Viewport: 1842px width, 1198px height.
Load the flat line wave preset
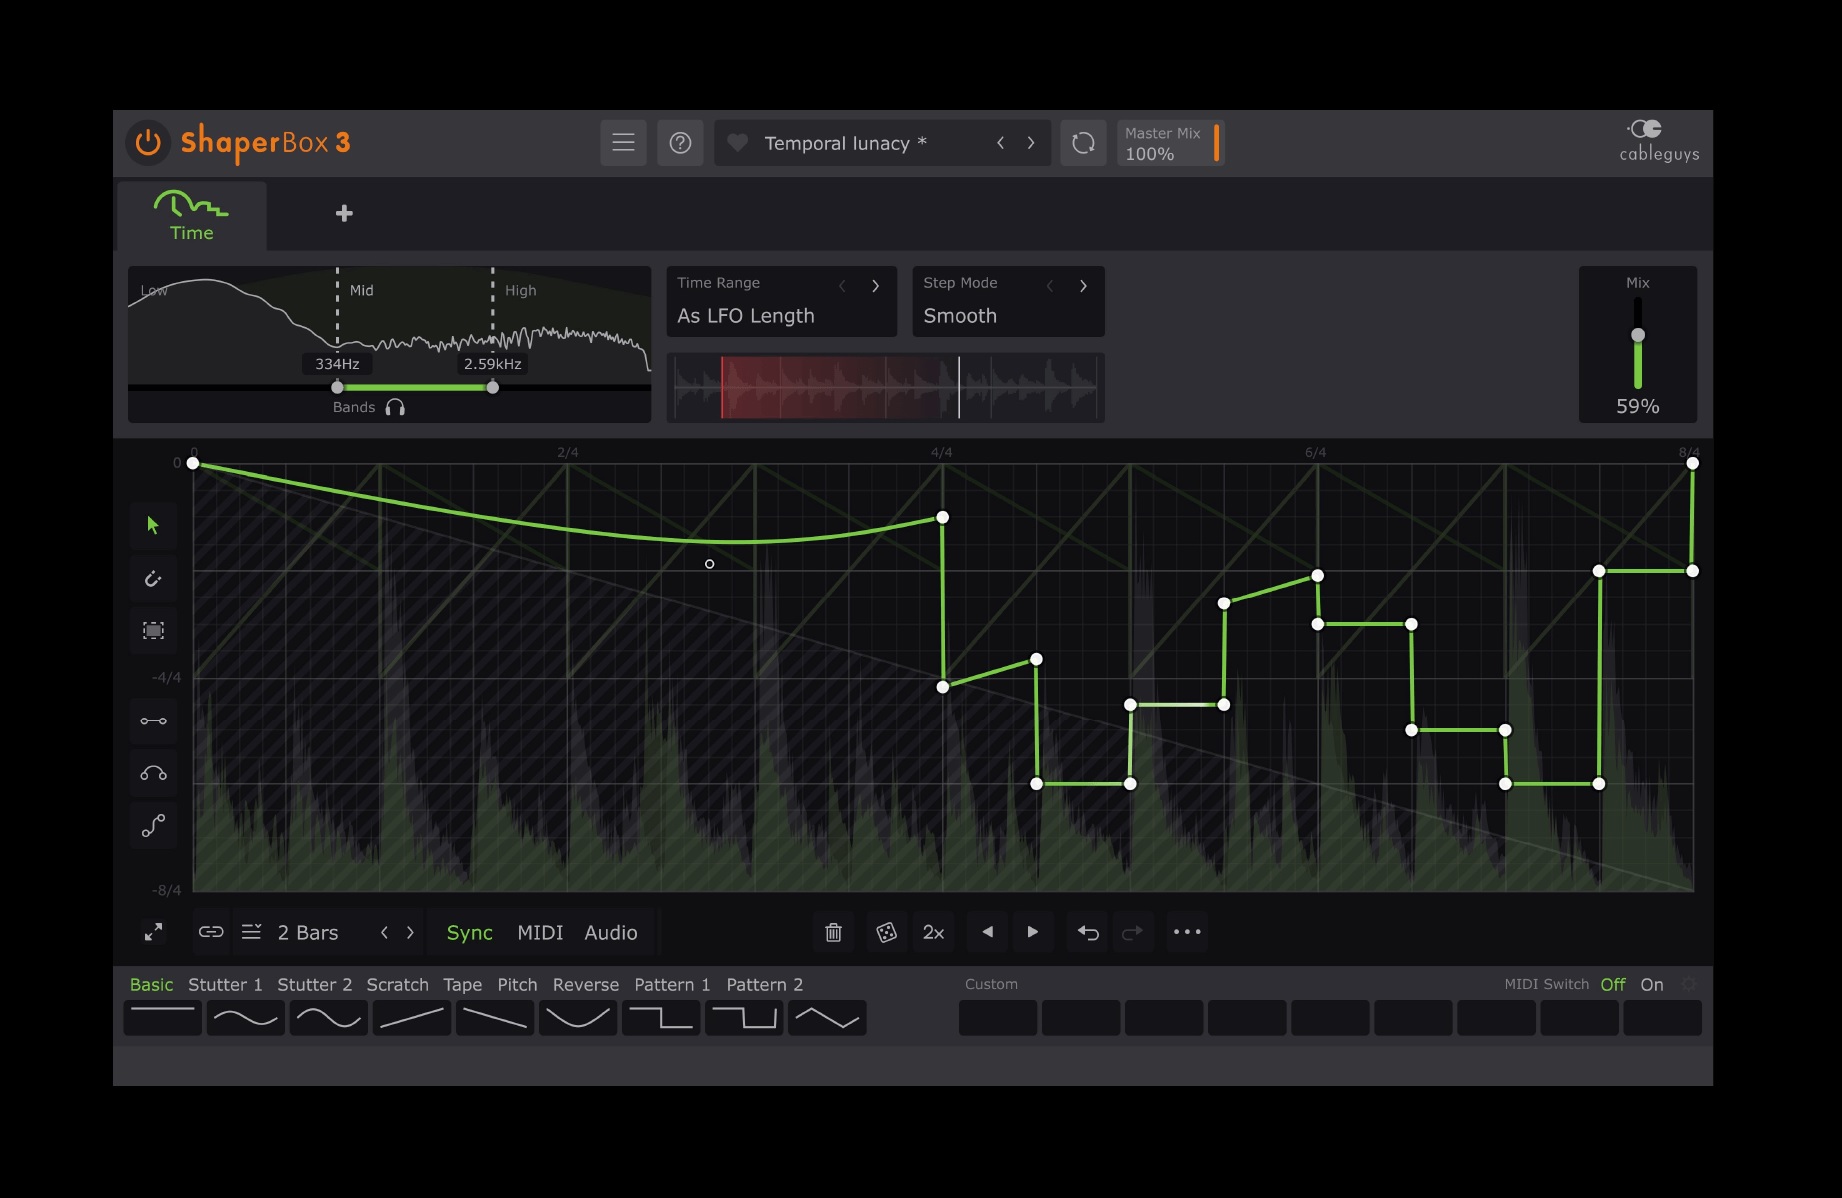point(163,1018)
